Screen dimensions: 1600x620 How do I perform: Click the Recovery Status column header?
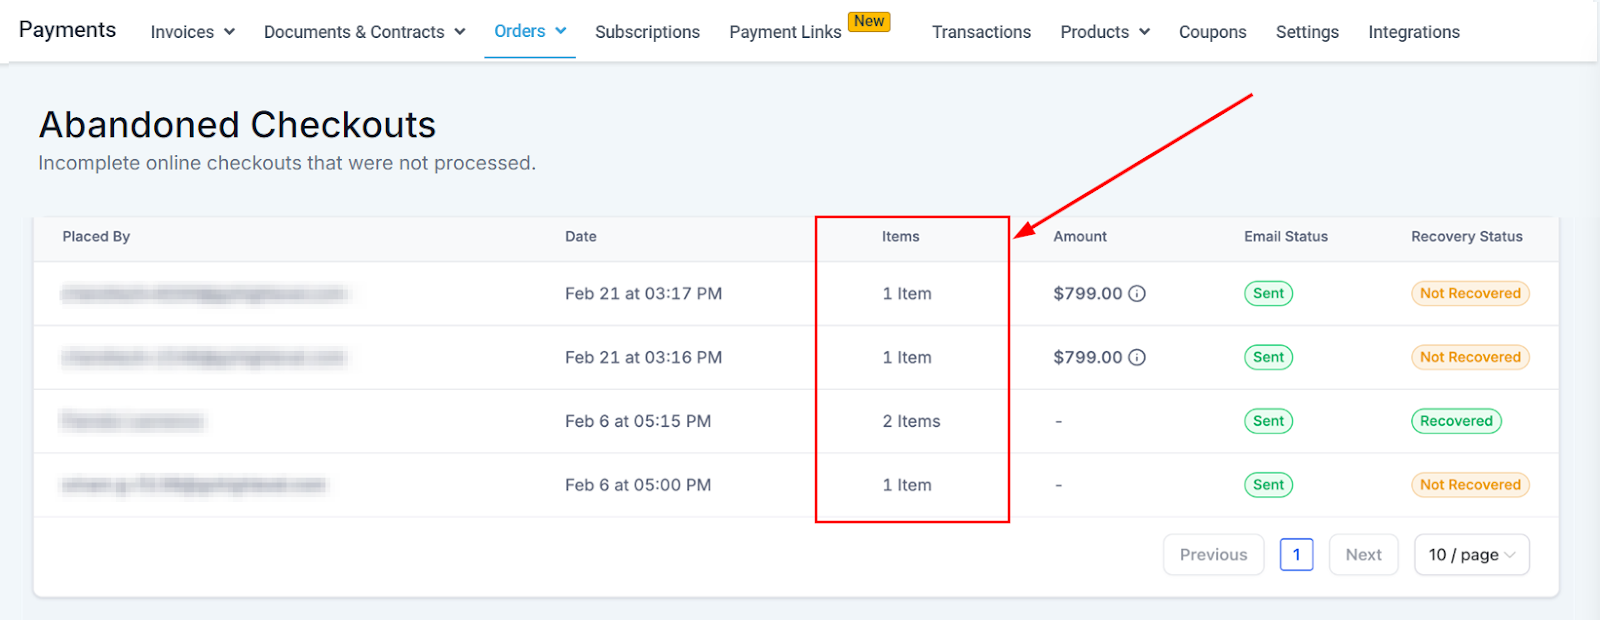(x=1467, y=237)
